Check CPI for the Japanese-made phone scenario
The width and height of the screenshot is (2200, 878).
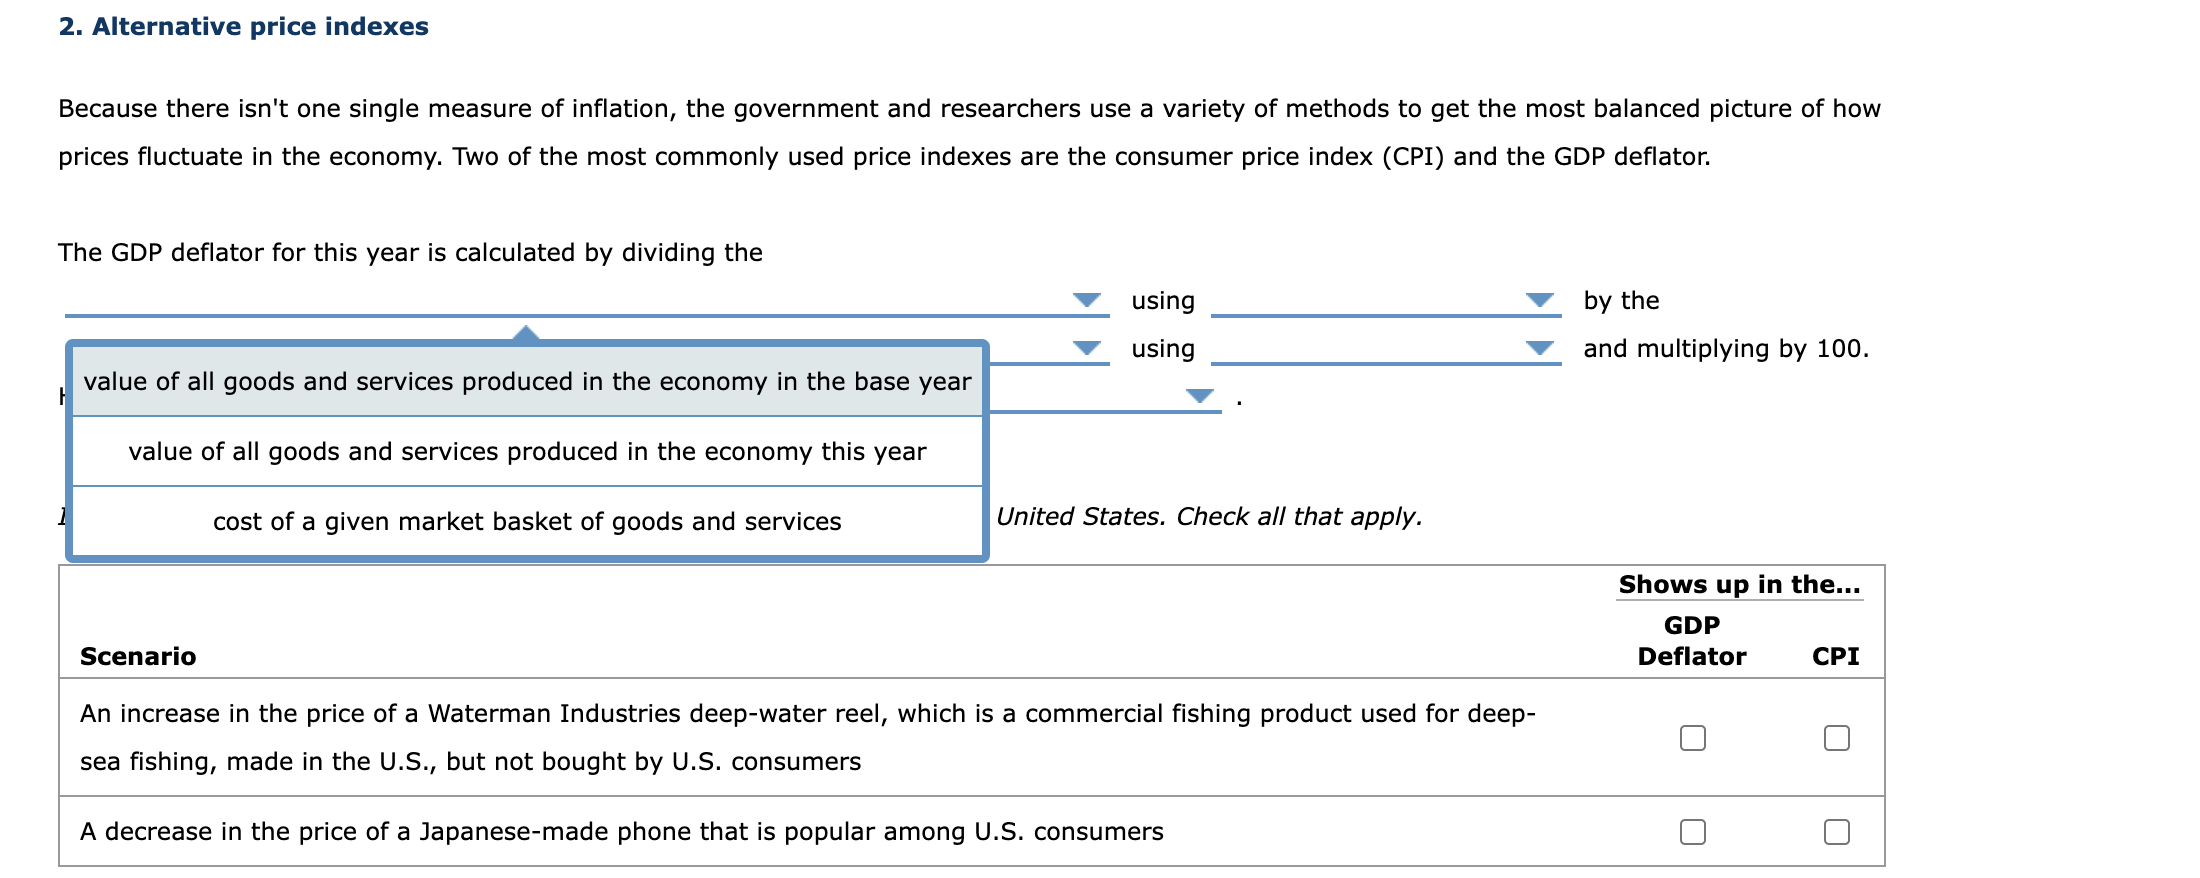point(1836,830)
